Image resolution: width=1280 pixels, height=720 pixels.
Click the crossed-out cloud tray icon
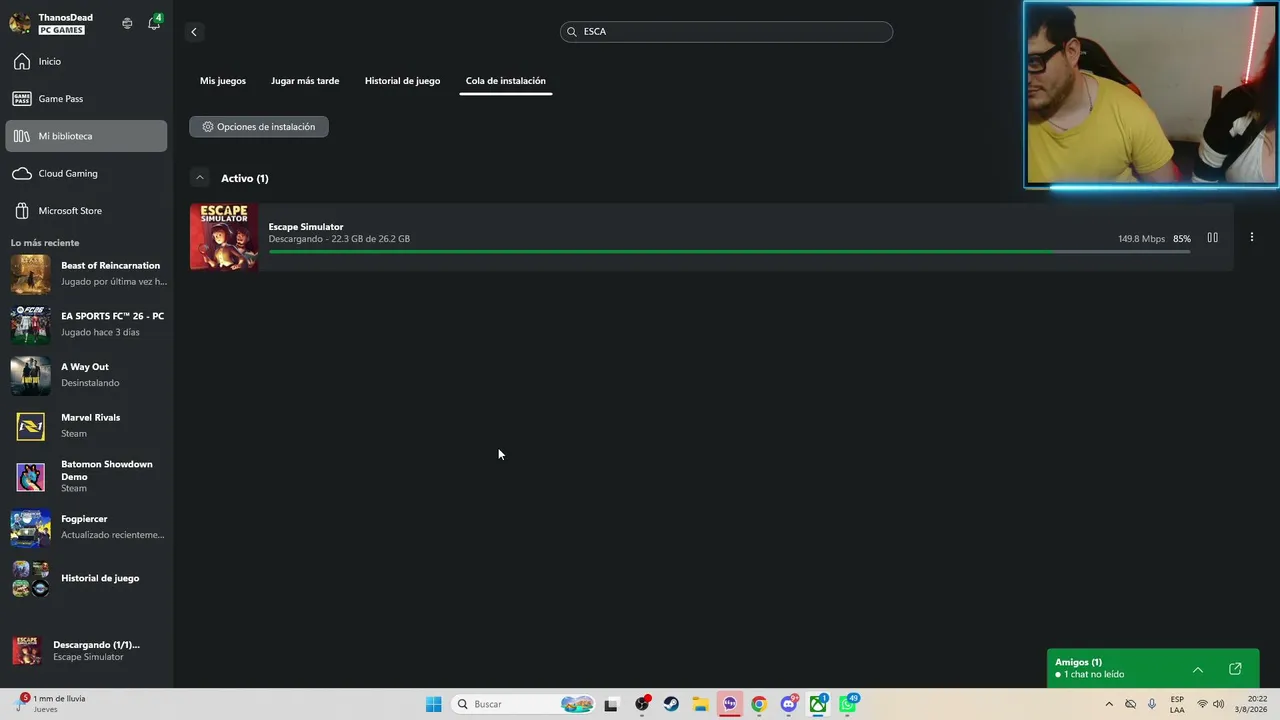pyautogui.click(x=1131, y=704)
